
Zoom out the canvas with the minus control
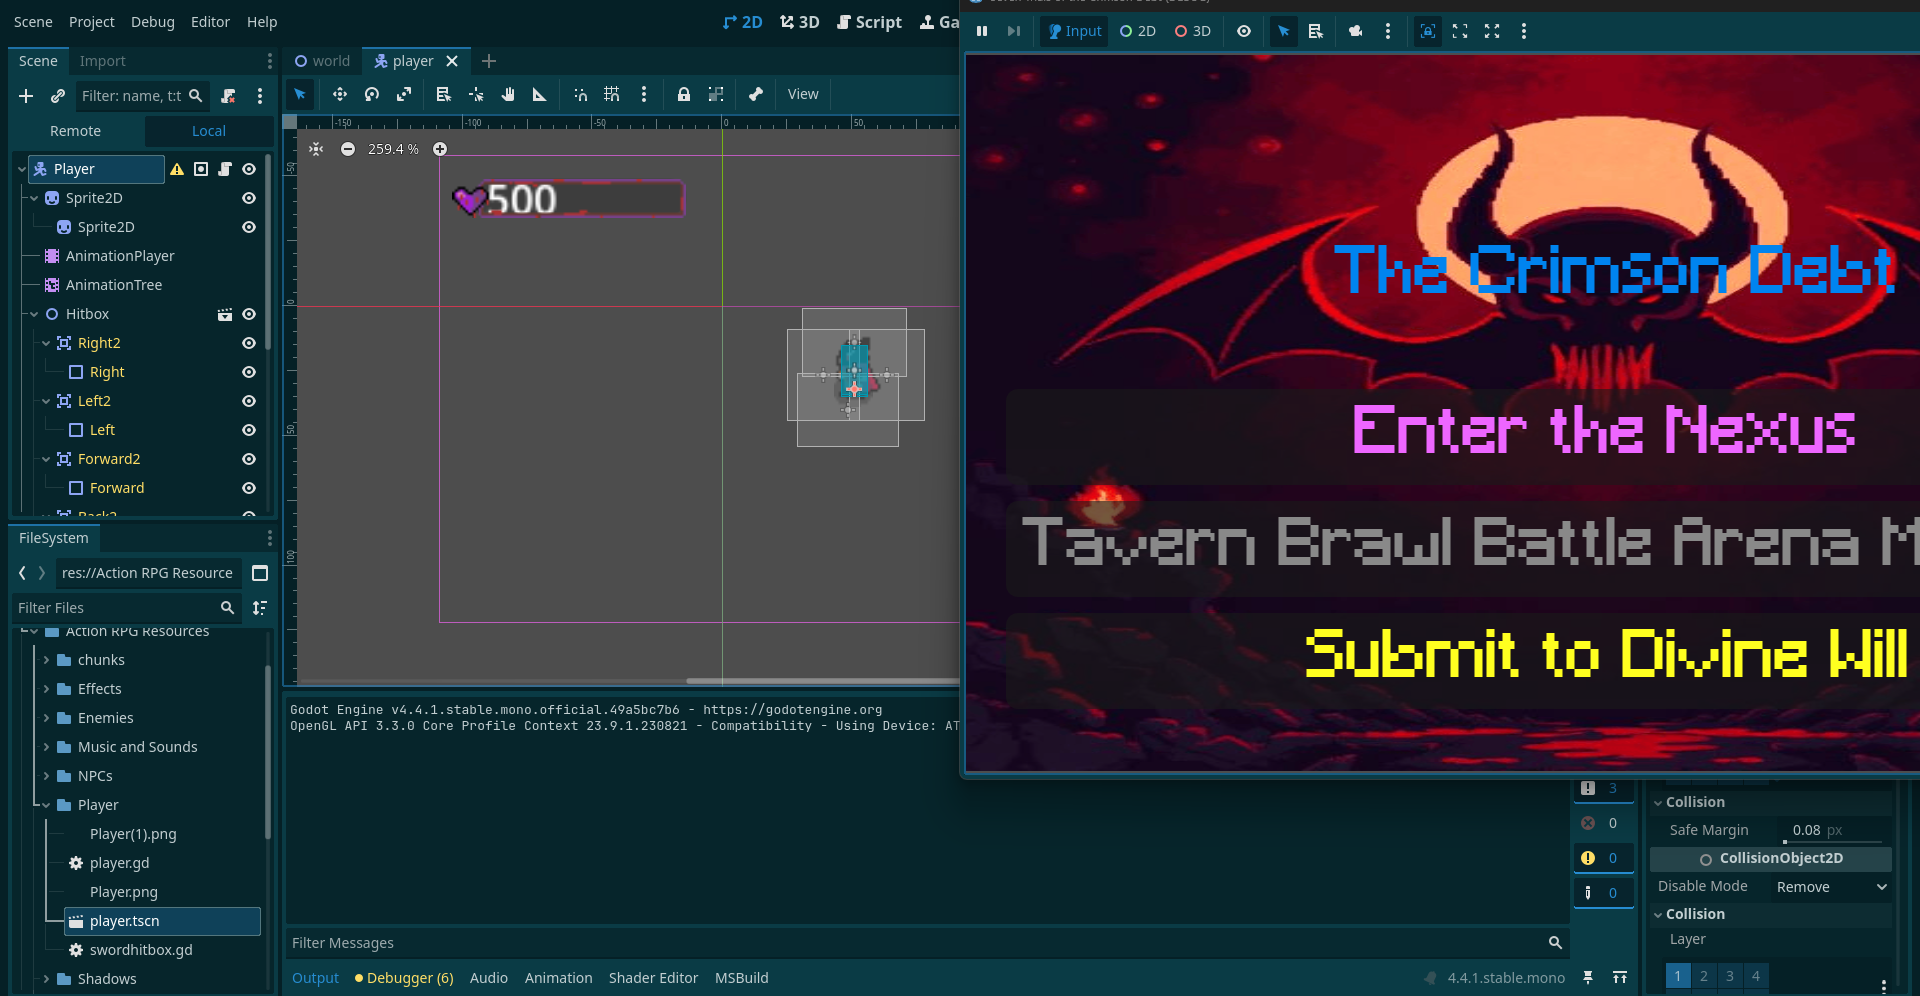(348, 148)
